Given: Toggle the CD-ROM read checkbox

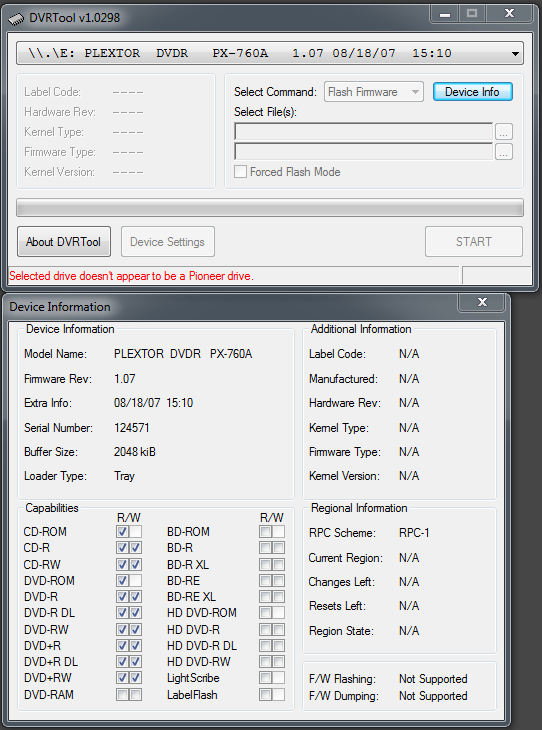Looking at the screenshot, I should click(122, 532).
